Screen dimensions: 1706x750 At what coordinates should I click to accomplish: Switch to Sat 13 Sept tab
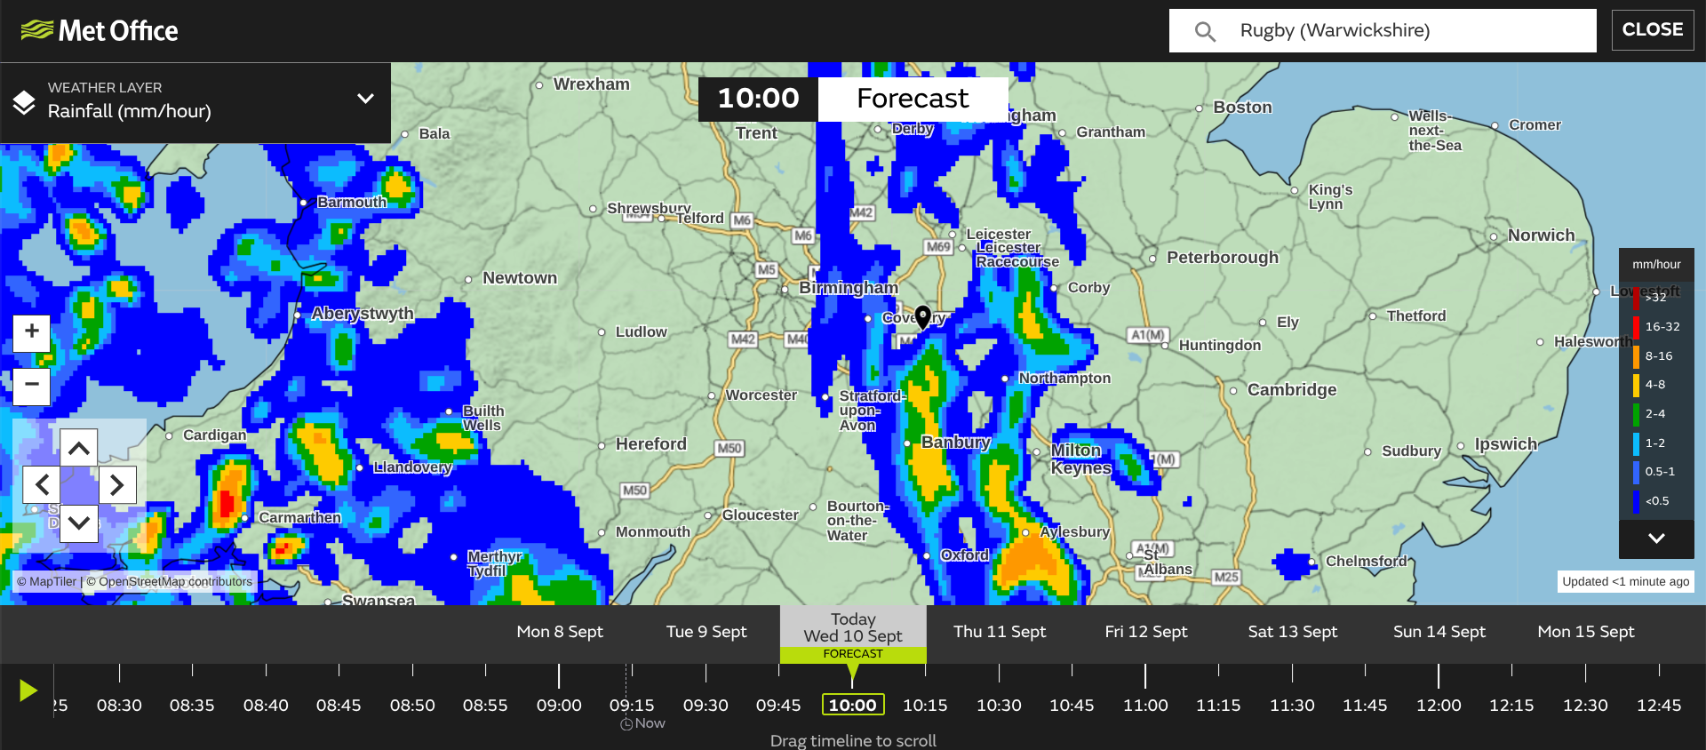point(1292,632)
